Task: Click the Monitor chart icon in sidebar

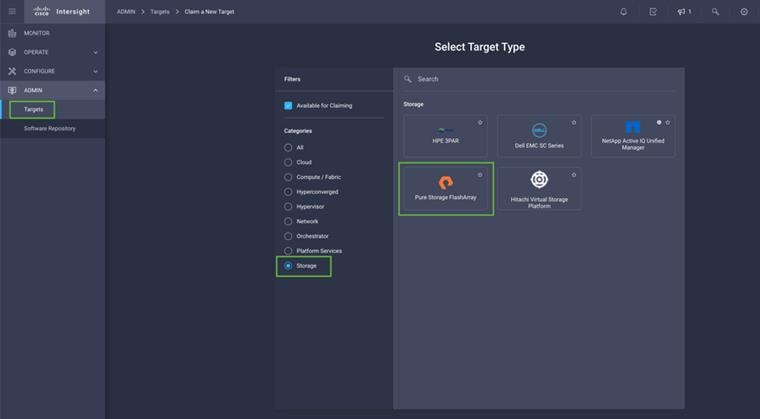Action: 12,33
